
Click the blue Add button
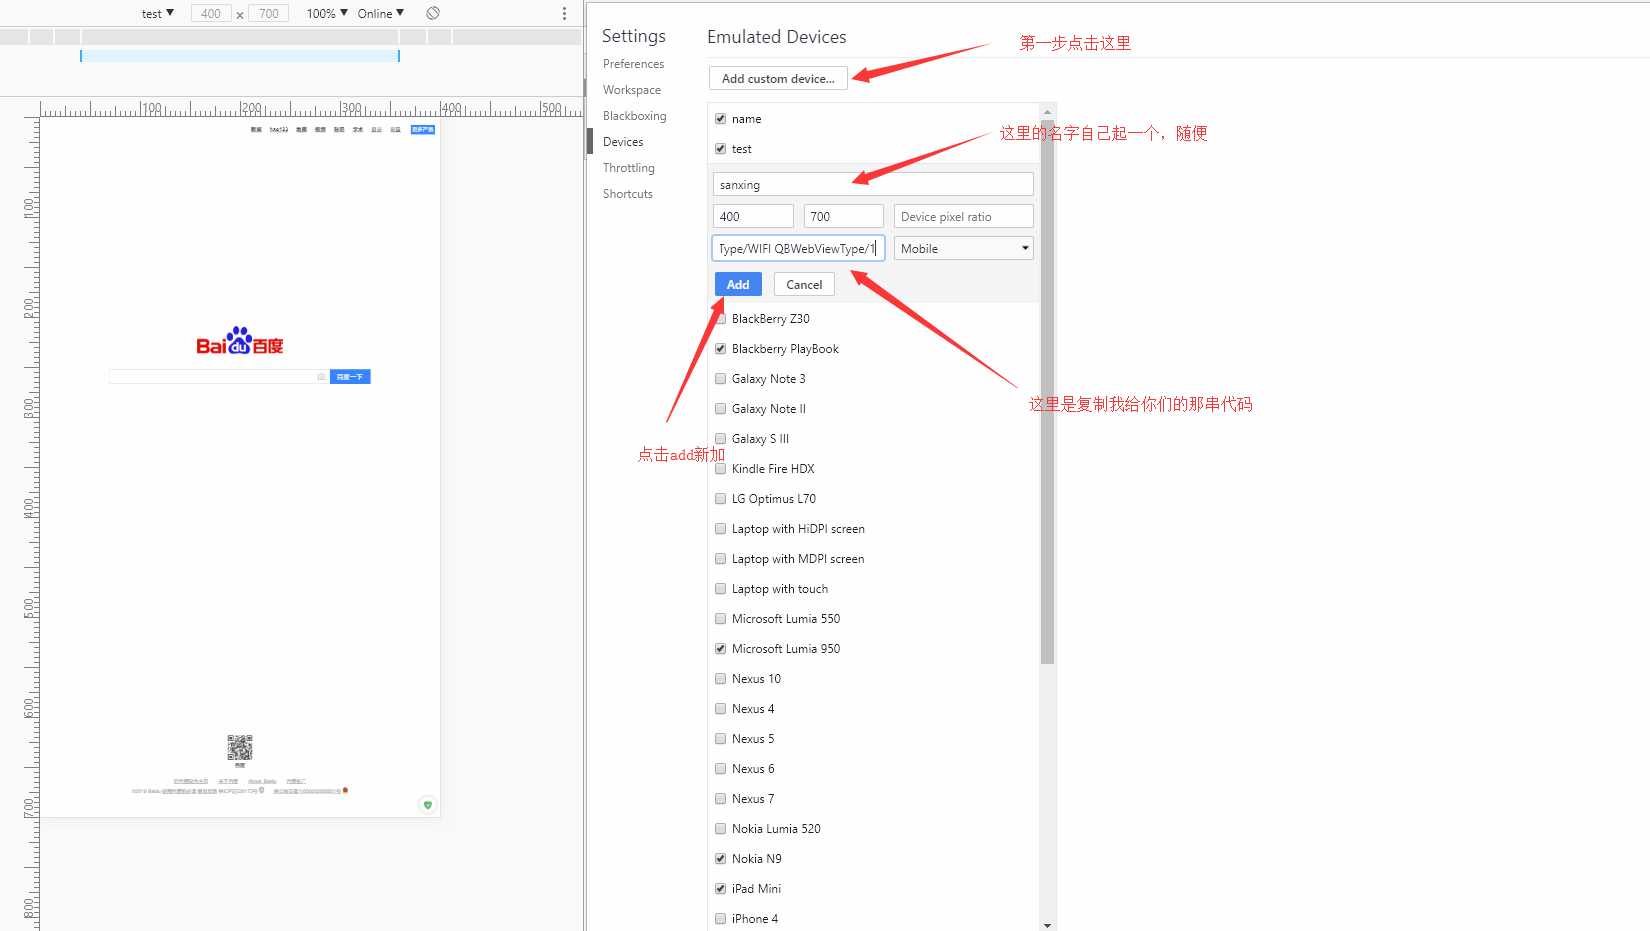point(738,284)
